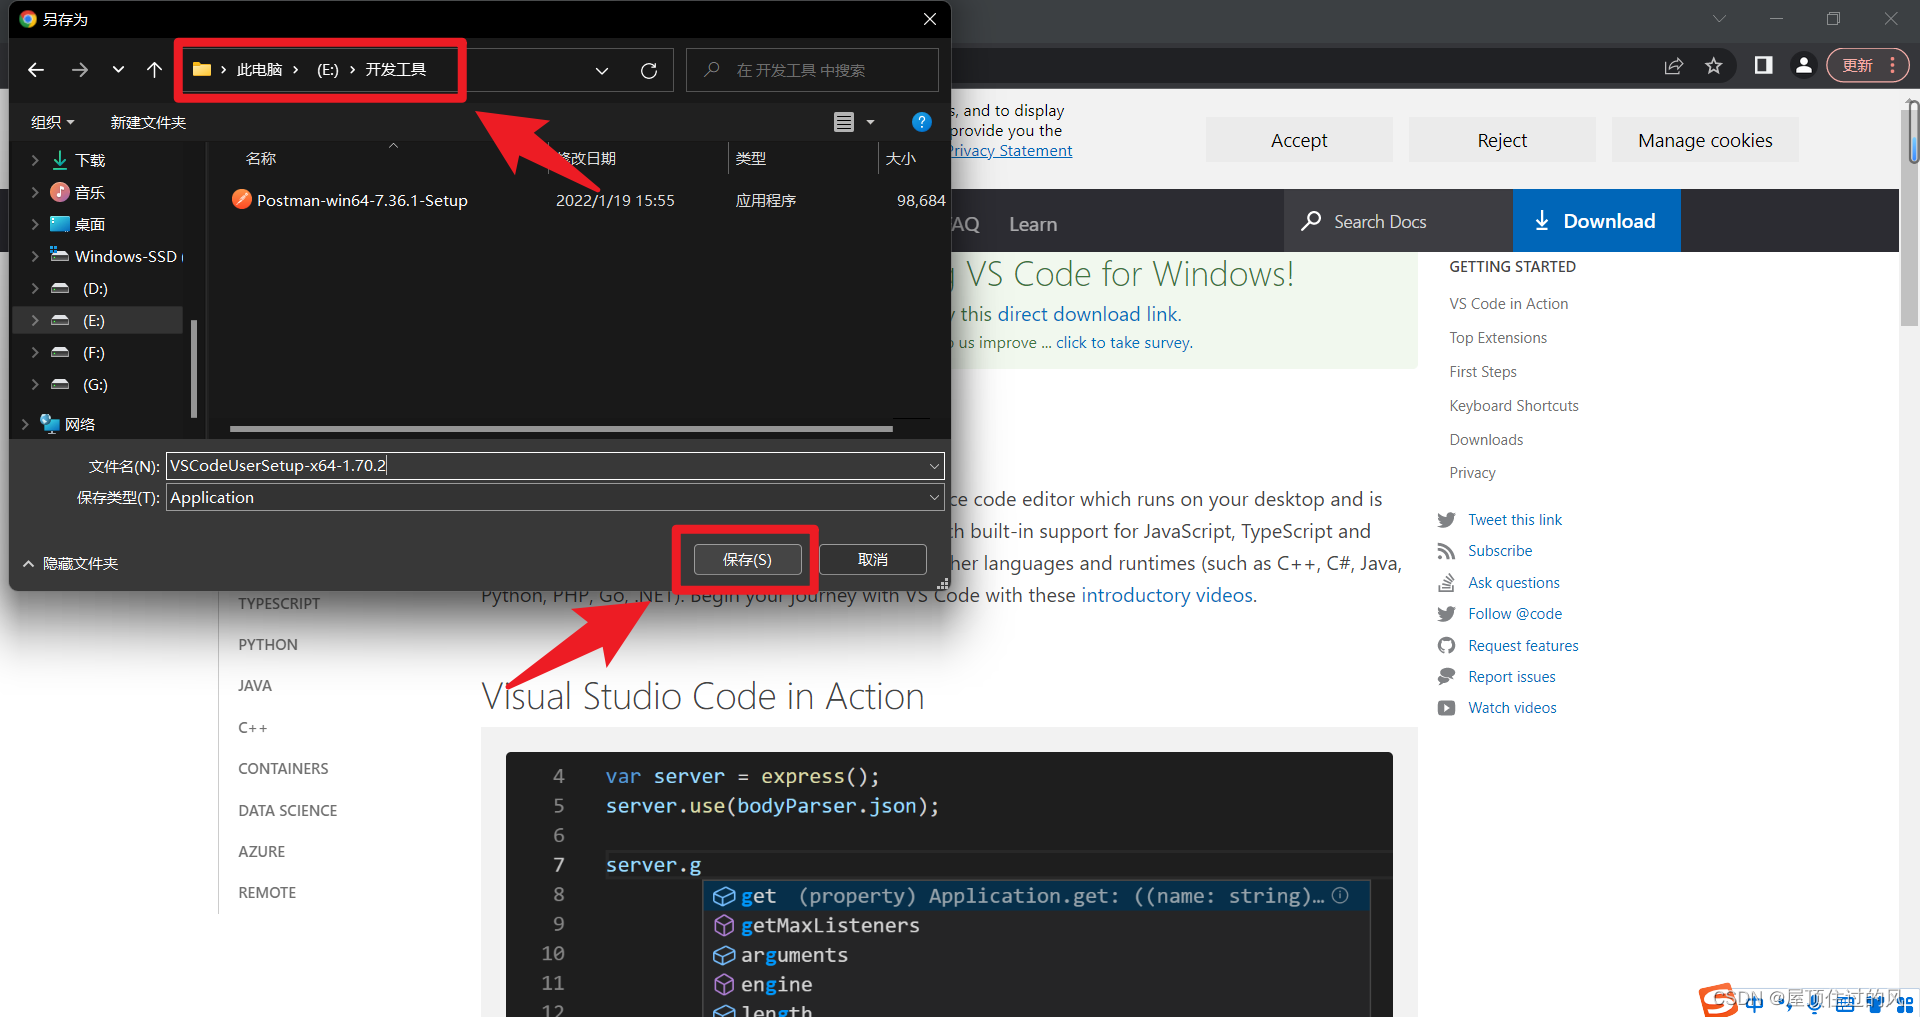Select 网络 in navigation pane
This screenshot has width=1920, height=1017.
coord(79,424)
